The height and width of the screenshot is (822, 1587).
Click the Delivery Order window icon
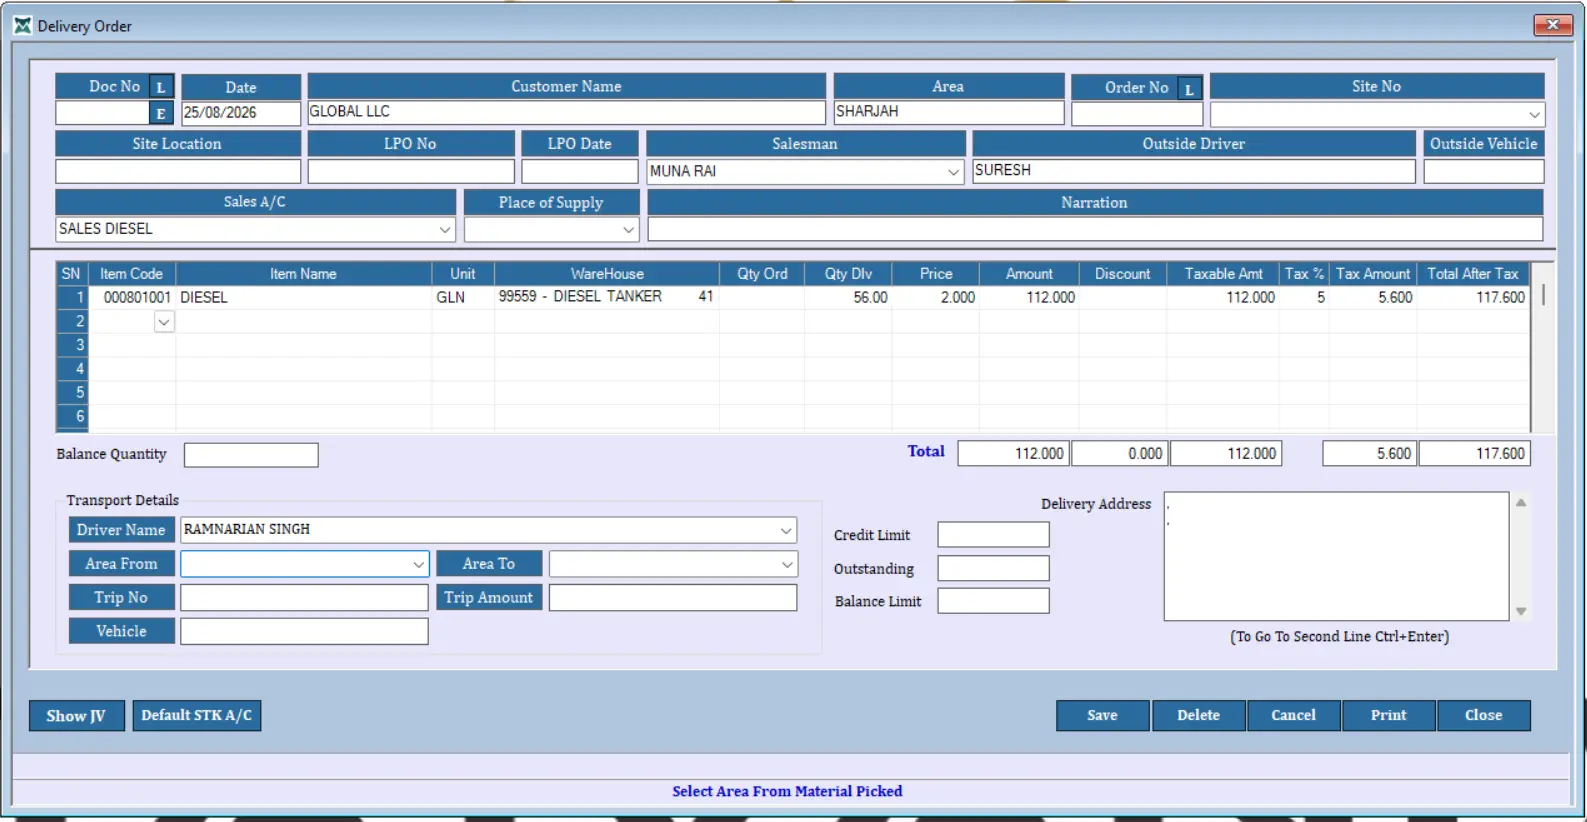click(22, 25)
